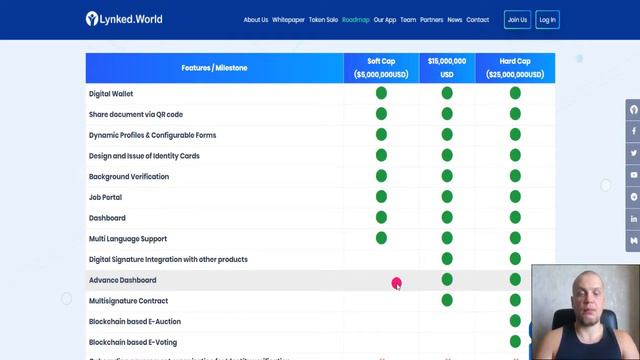Click Multisignature Contract $15,000,000 green dot

[447, 300]
